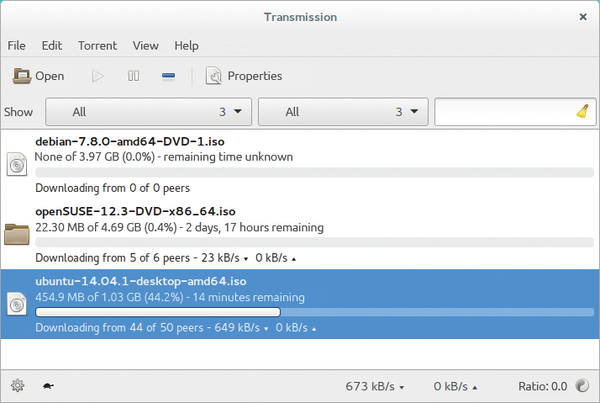Click the arrow next to 673 kB/s

click(402, 387)
